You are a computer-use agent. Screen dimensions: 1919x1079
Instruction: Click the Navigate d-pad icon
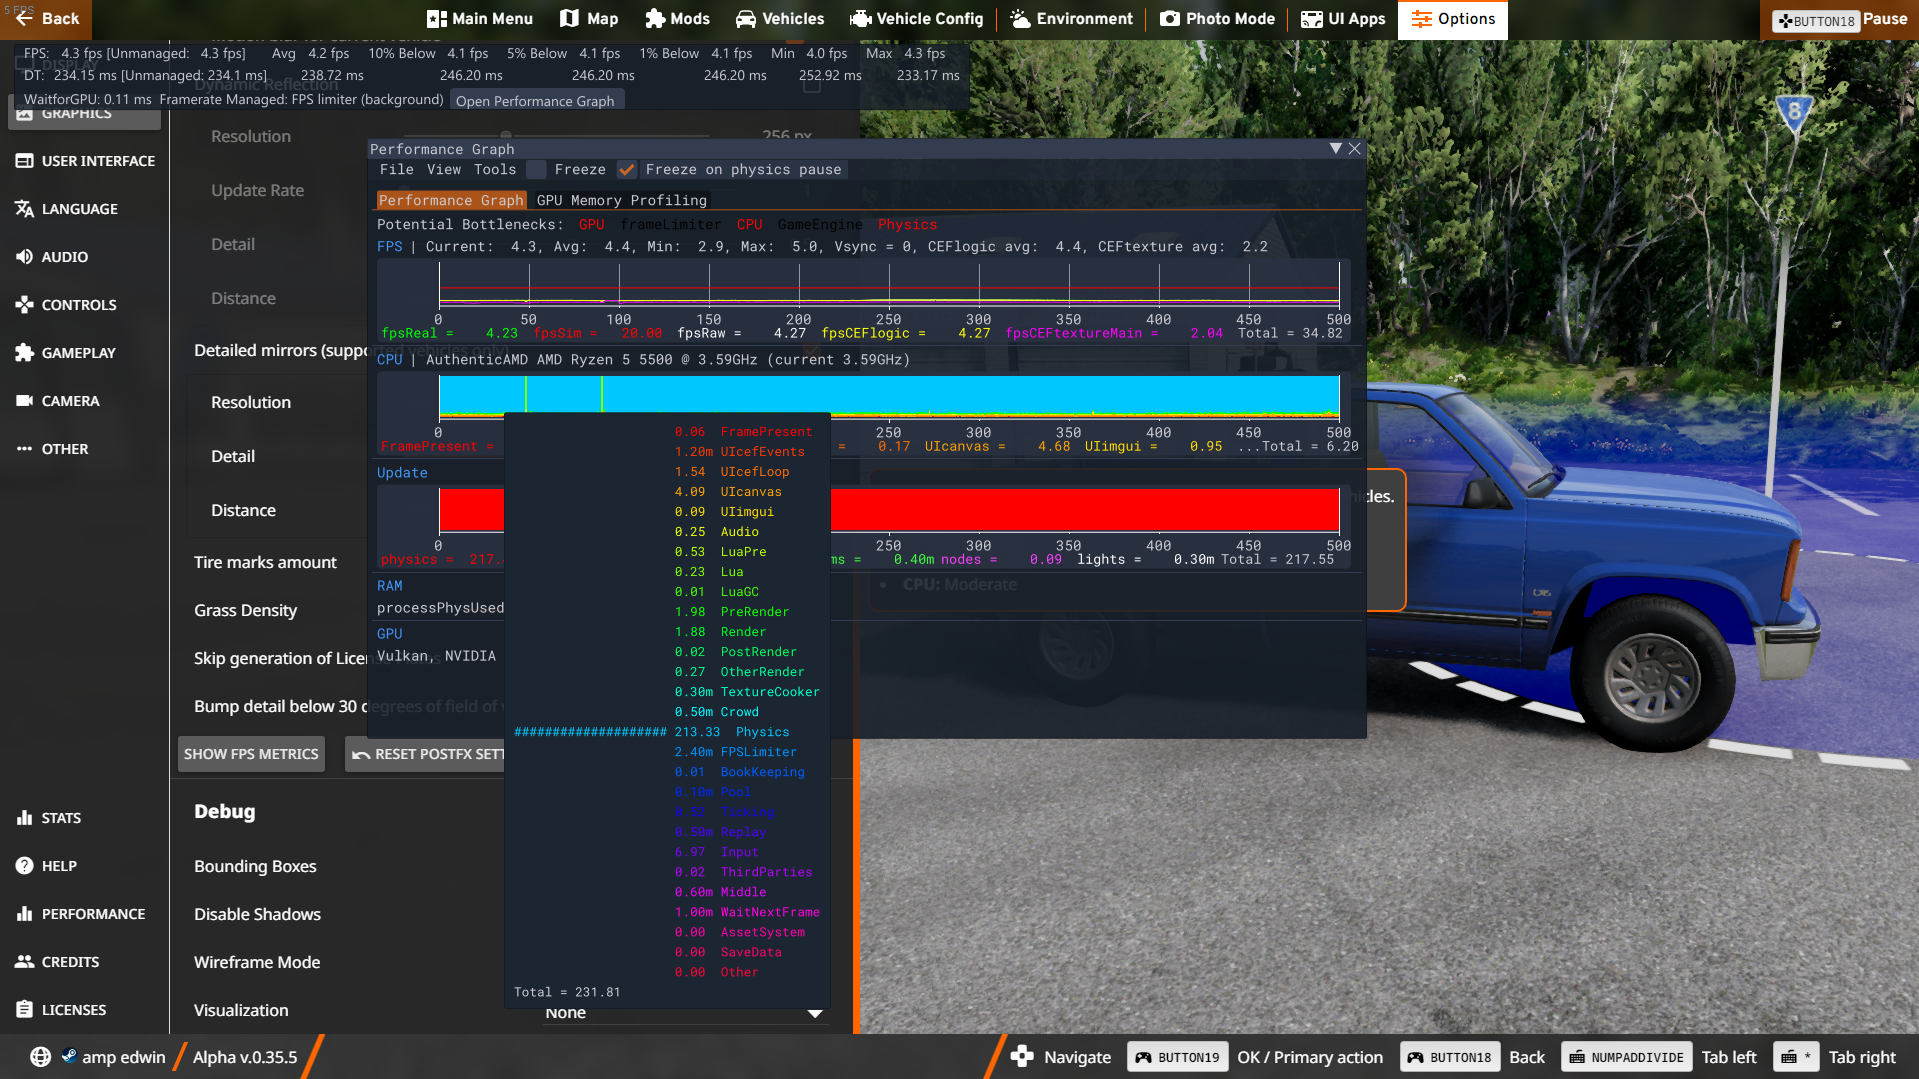[x=1022, y=1057]
